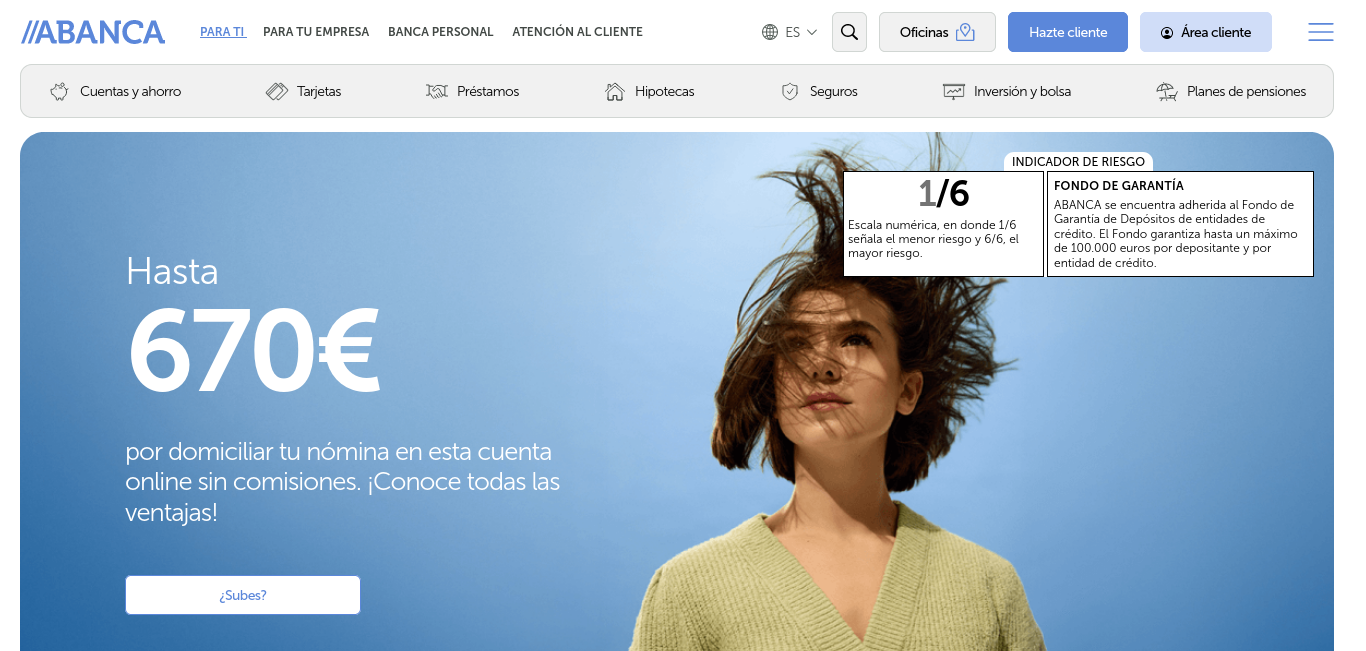Open Planes de pensiones menu
The height and width of the screenshot is (651, 1366).
1246,91
